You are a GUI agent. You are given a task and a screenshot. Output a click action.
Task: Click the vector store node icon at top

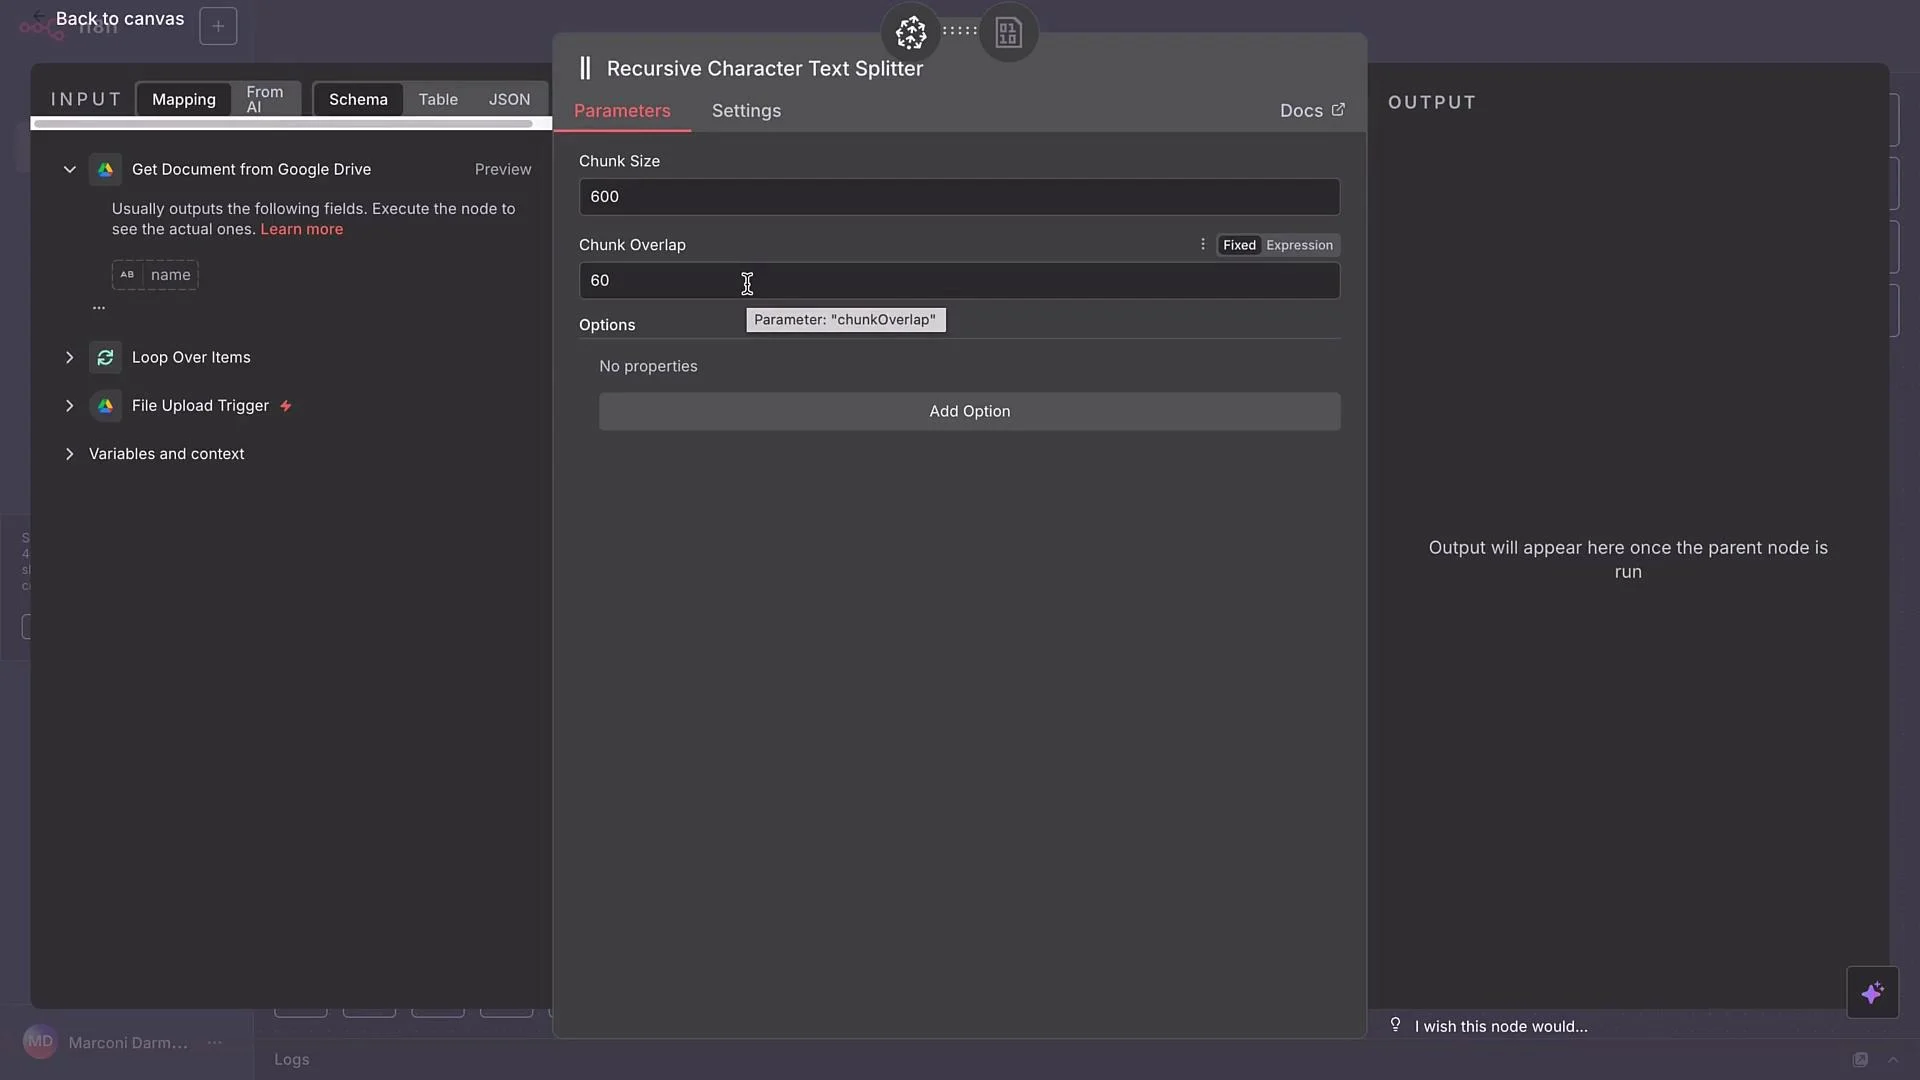(x=910, y=33)
